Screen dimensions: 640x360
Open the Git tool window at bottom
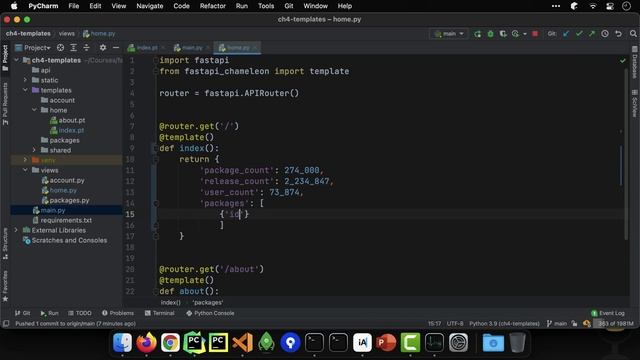[22, 313]
